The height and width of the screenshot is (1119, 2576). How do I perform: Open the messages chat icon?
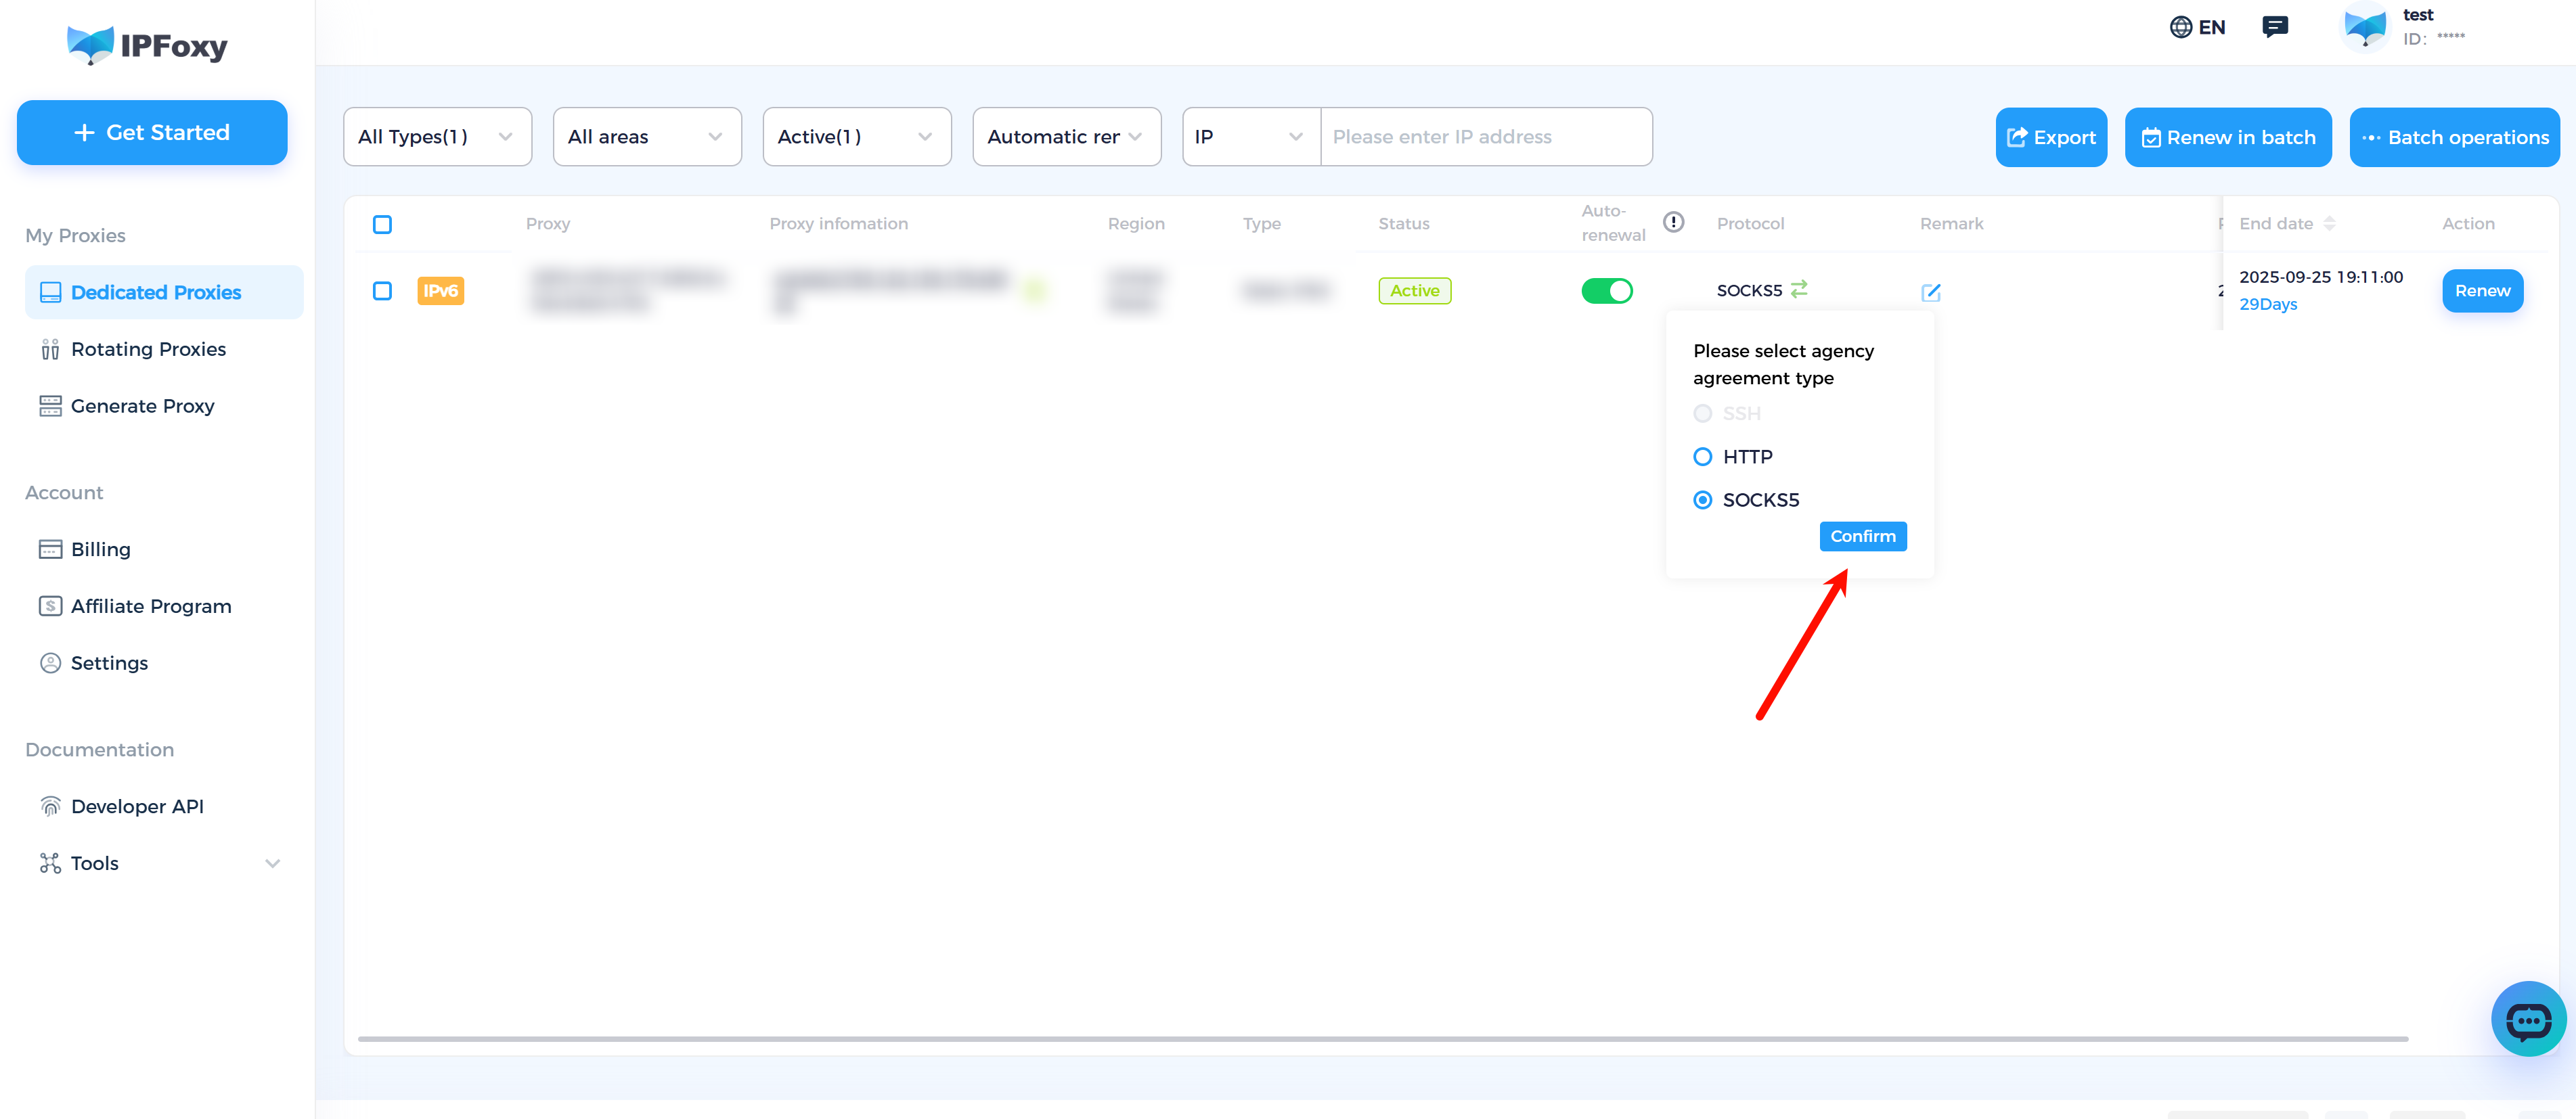[x=2275, y=27]
